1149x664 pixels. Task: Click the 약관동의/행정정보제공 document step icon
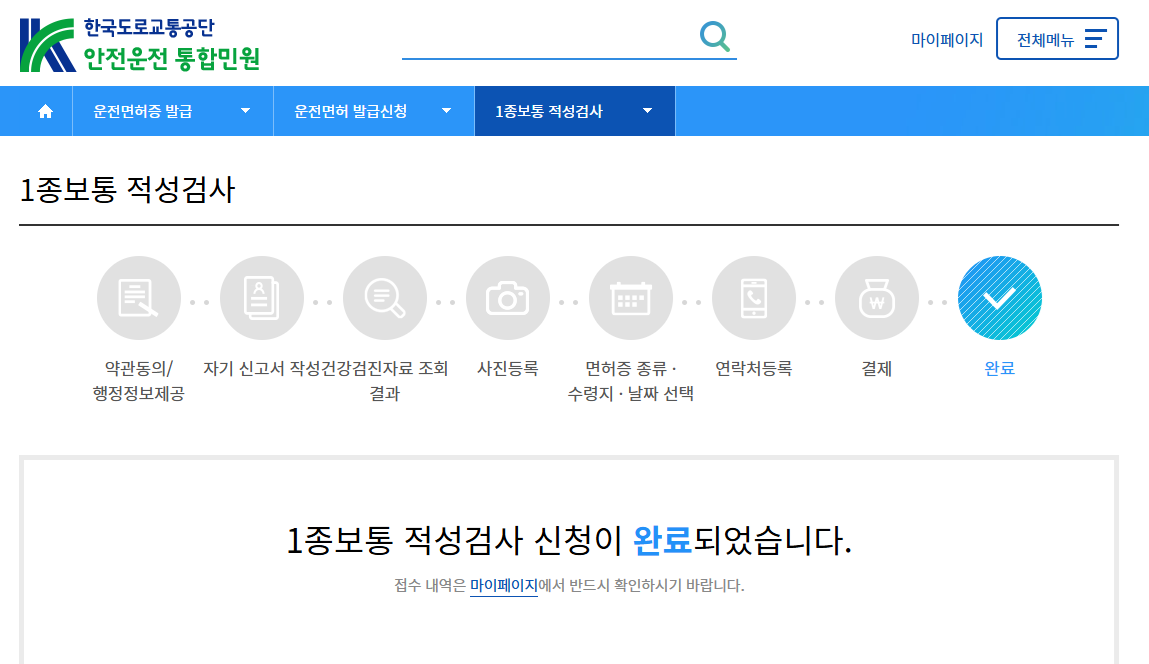coord(139,297)
